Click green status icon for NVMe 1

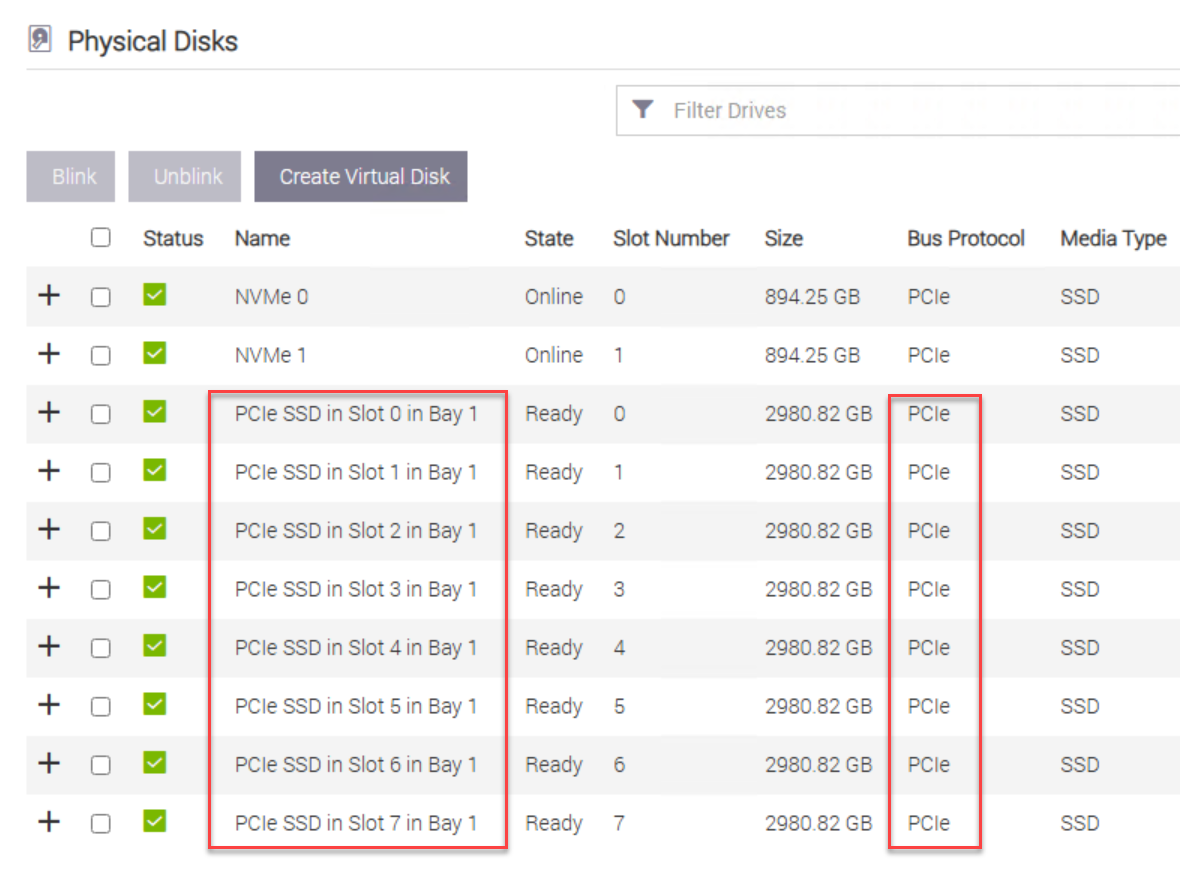[155, 354]
